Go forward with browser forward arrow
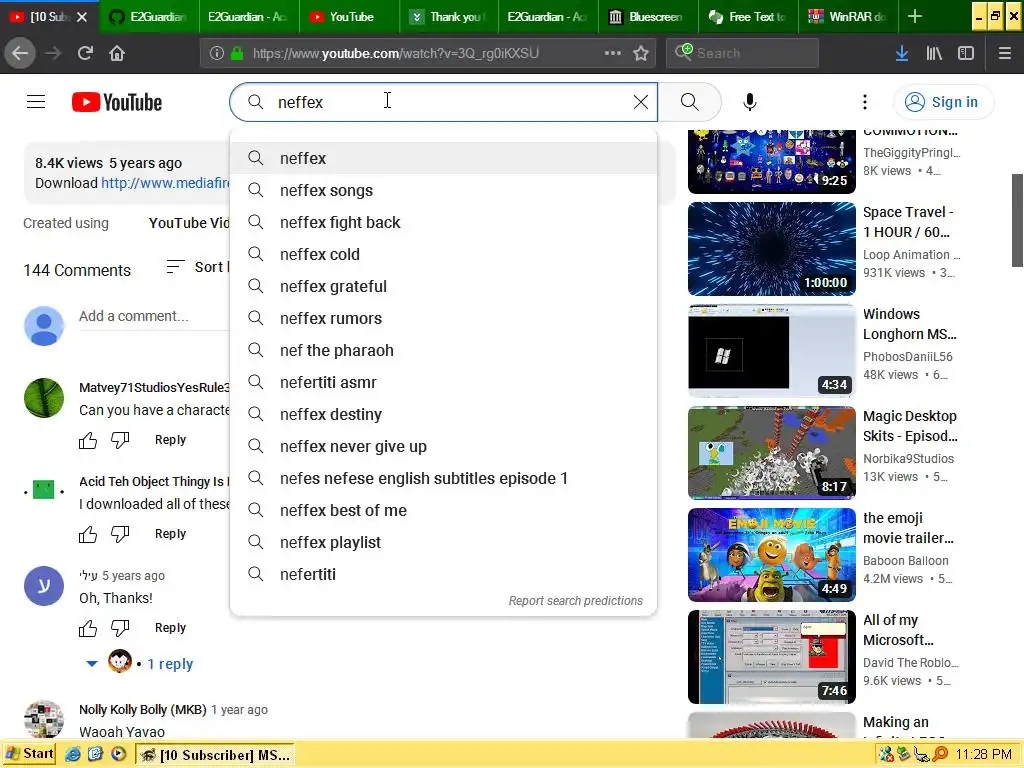Viewport: 1024px width, 768px height. [x=53, y=53]
